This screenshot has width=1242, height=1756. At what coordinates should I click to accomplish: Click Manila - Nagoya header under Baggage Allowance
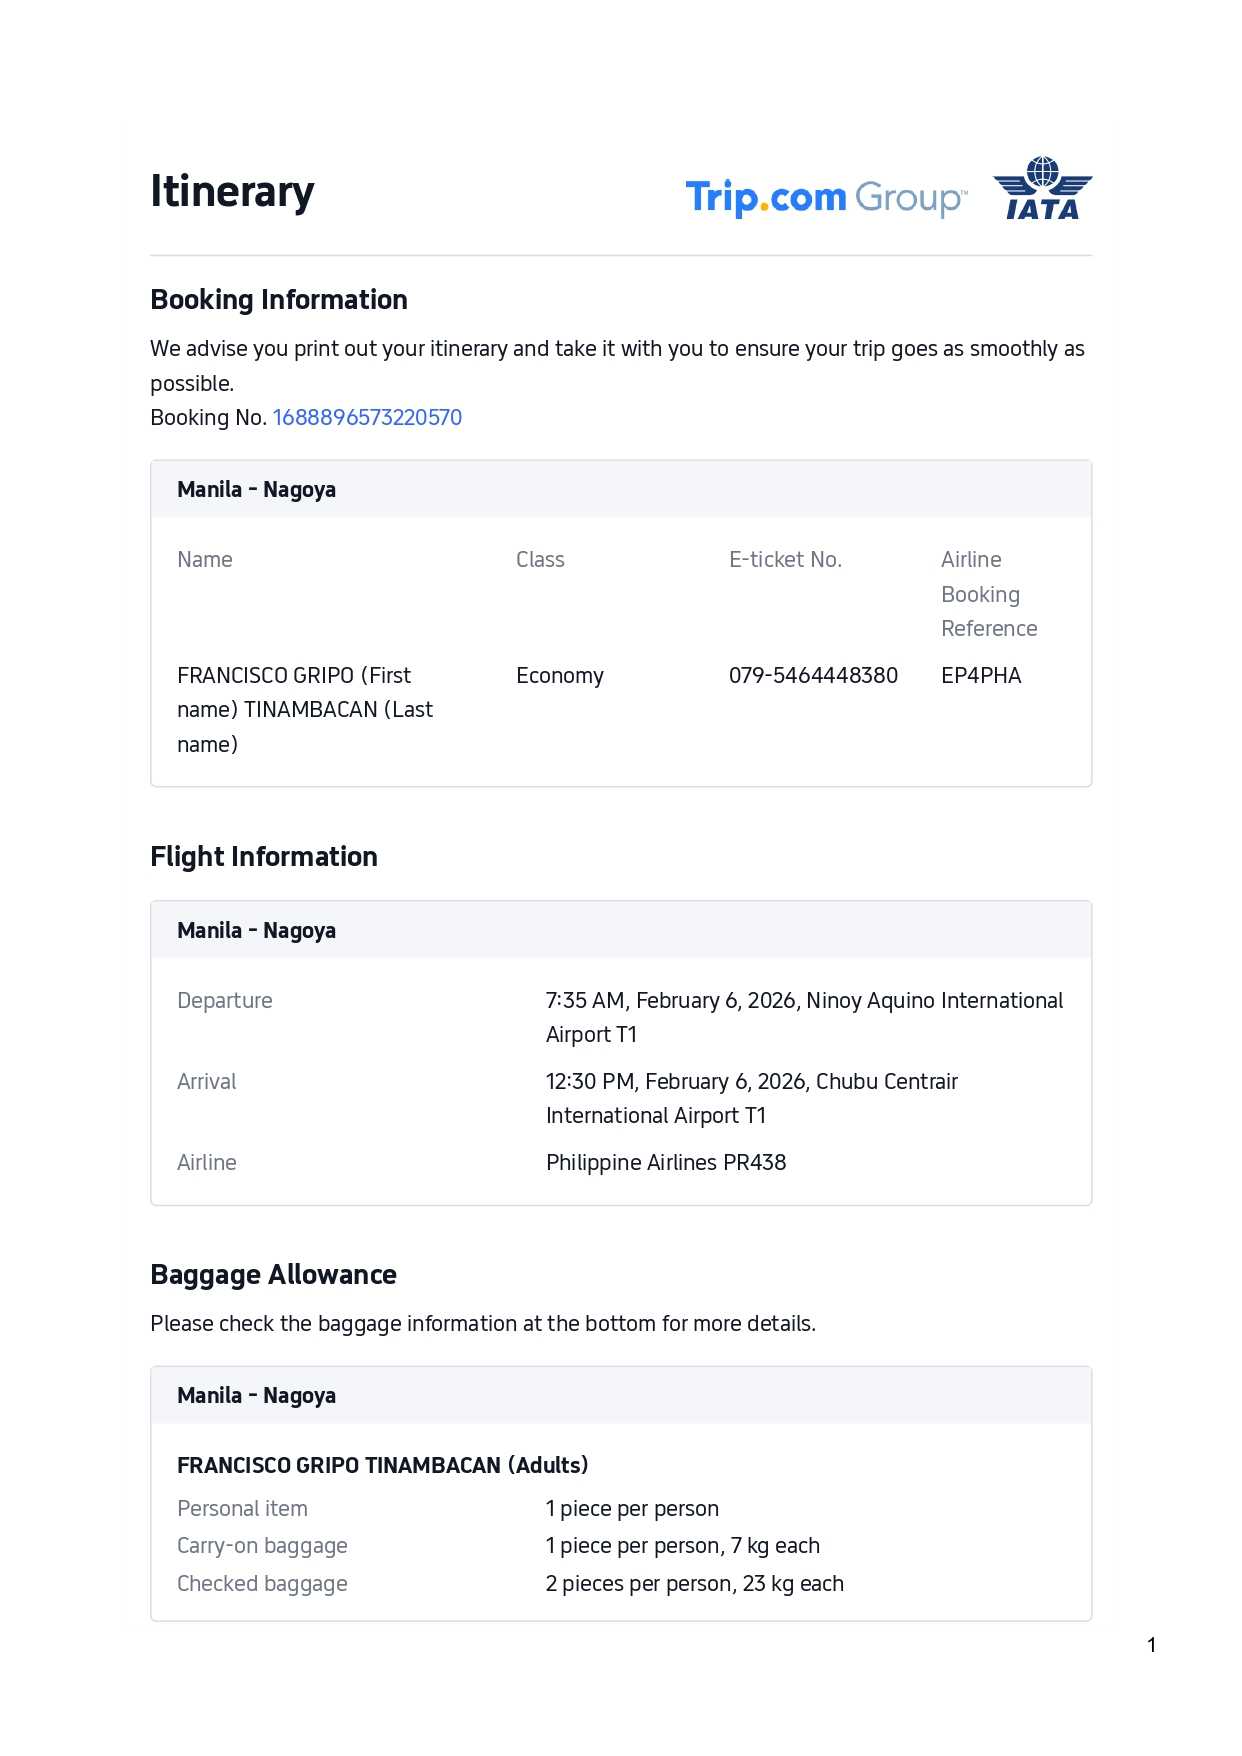click(257, 1396)
